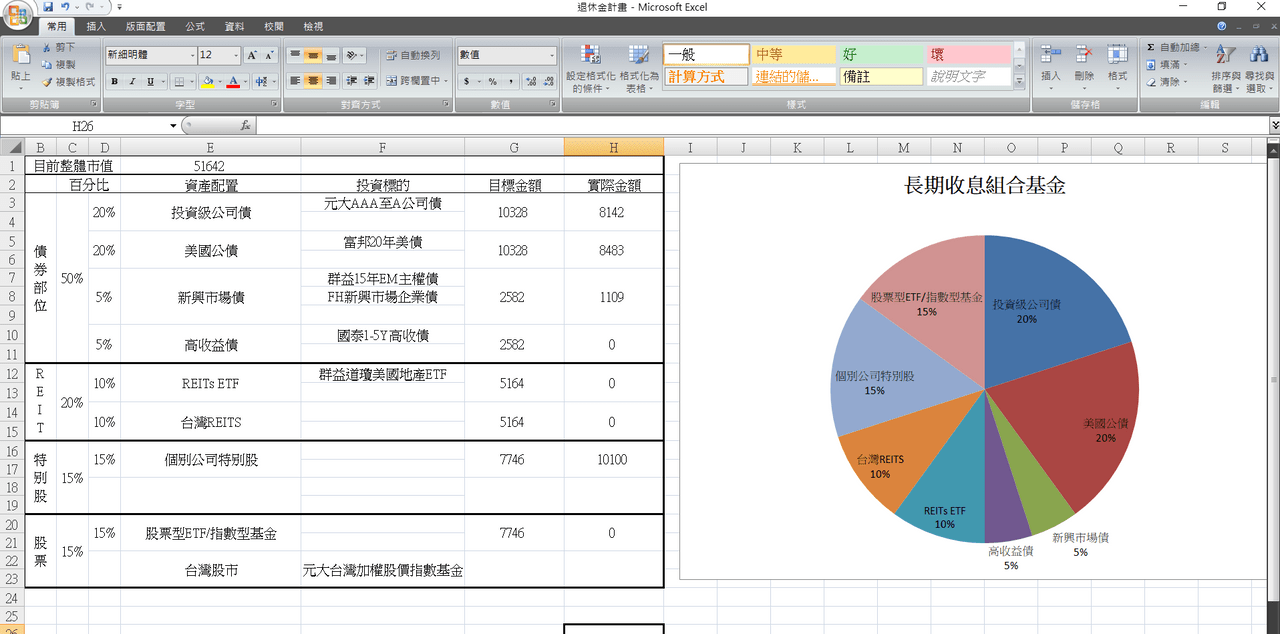The image size is (1280, 634).
Task: Undo the last action
Action: click(x=65, y=7)
